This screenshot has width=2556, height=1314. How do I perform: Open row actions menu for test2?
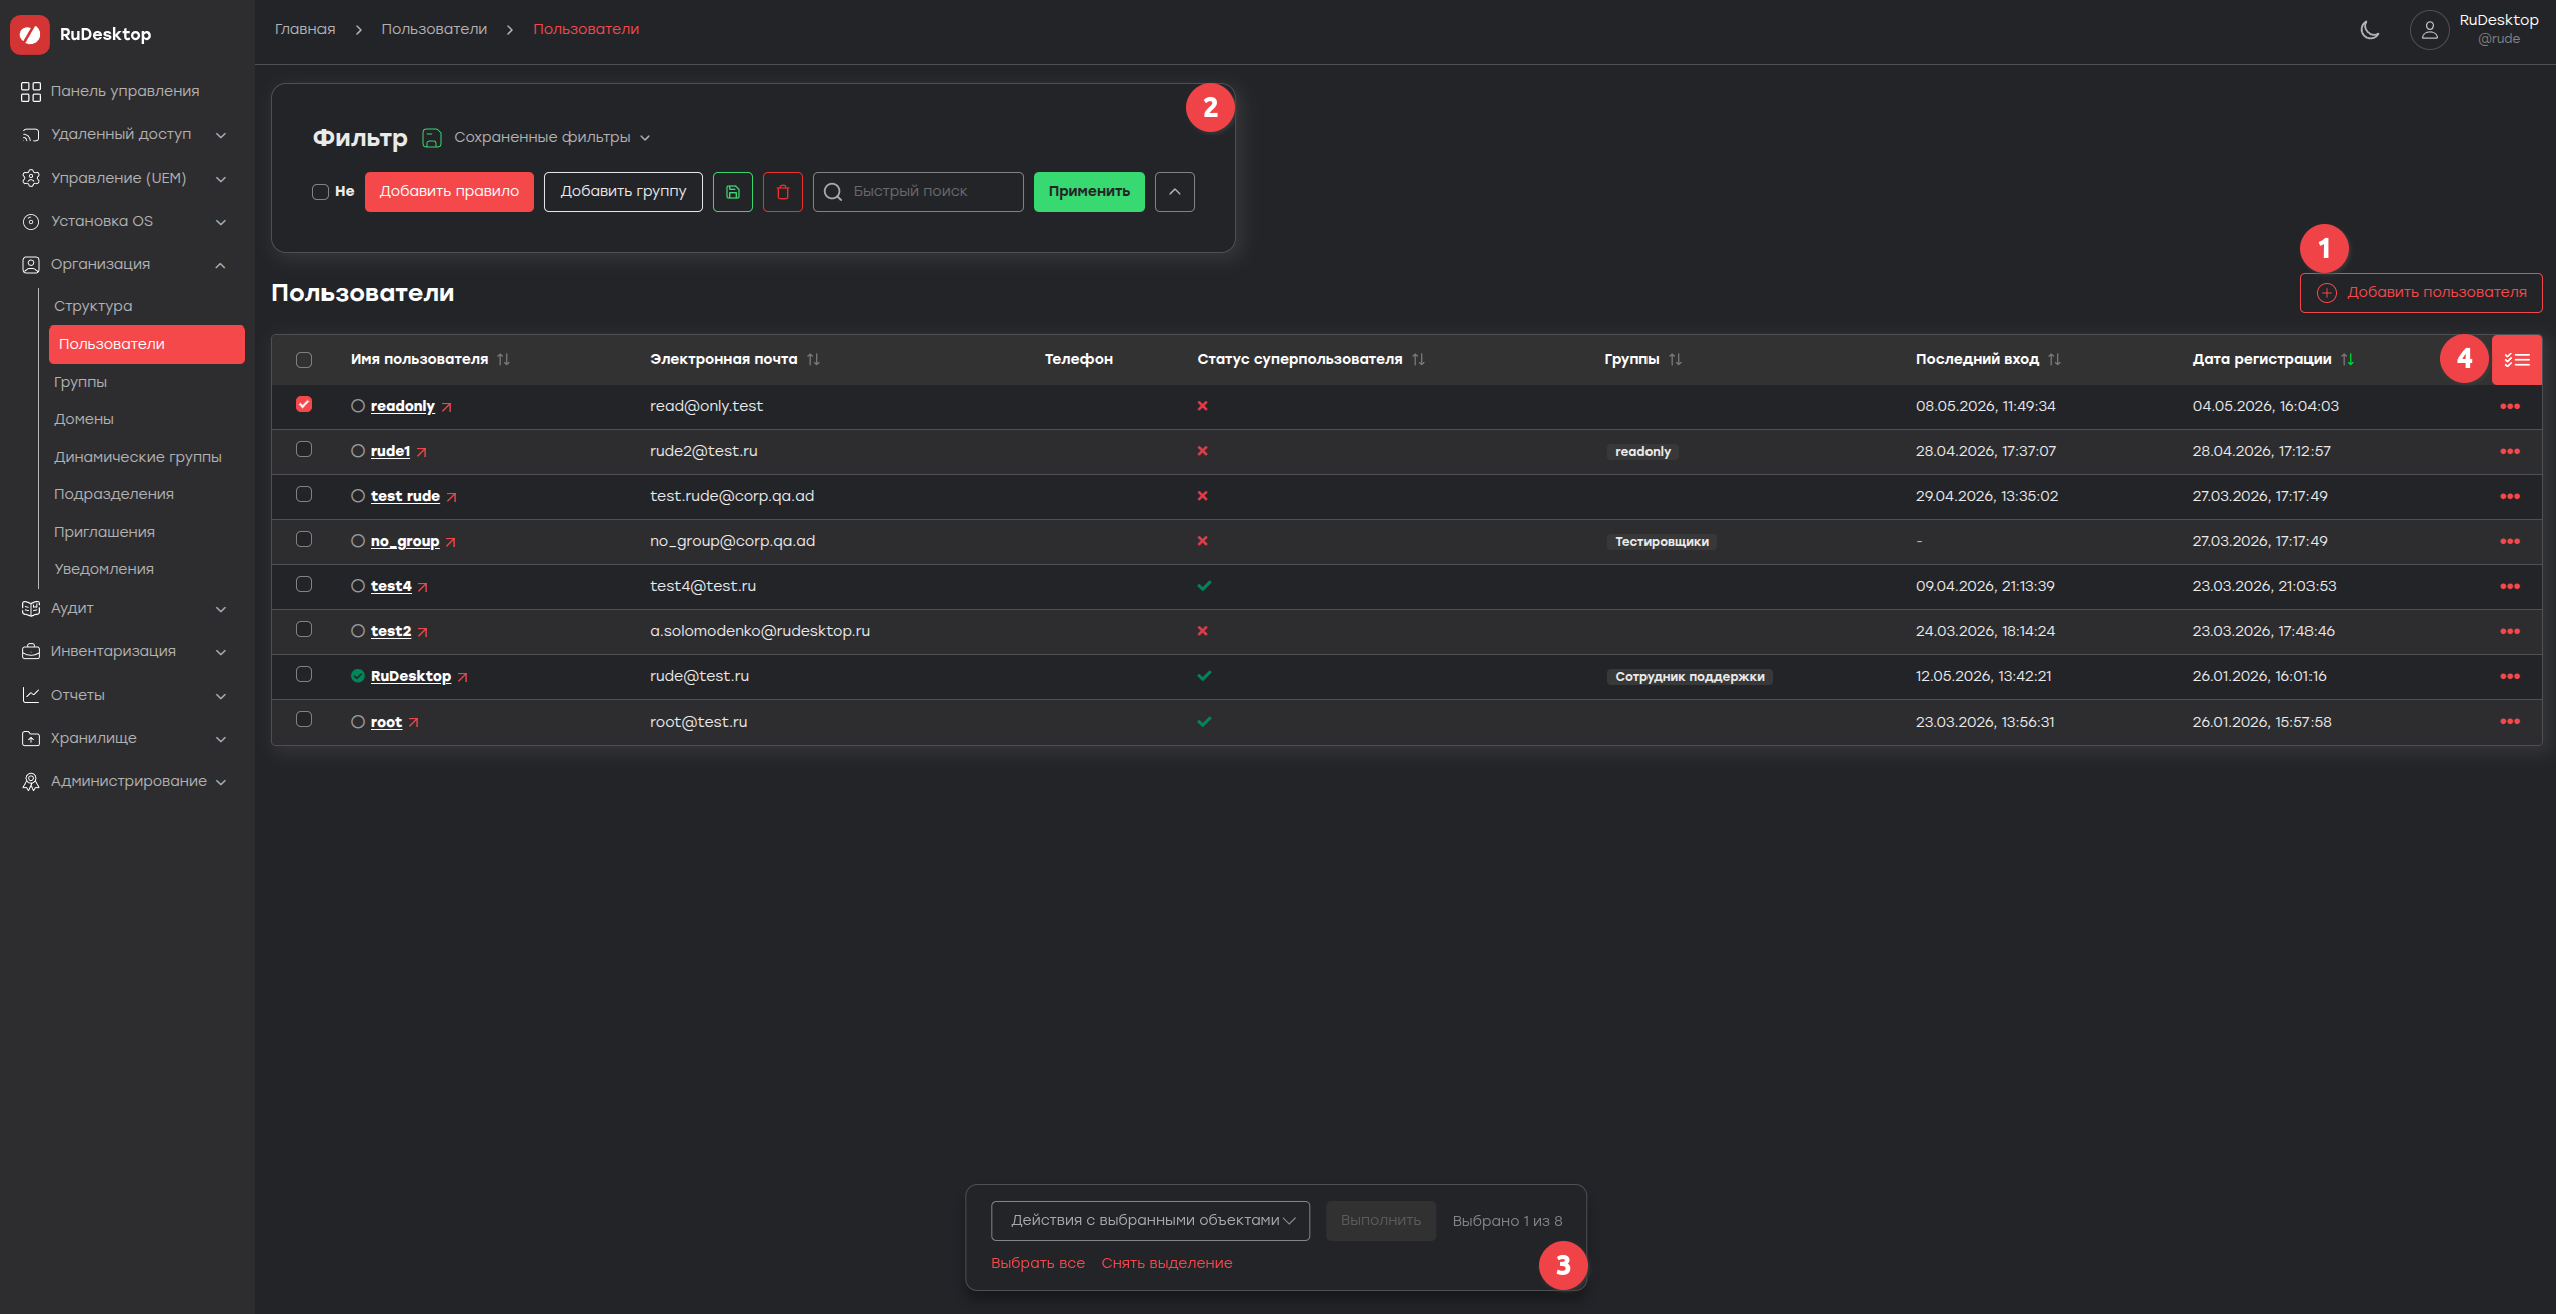pos(2510,632)
